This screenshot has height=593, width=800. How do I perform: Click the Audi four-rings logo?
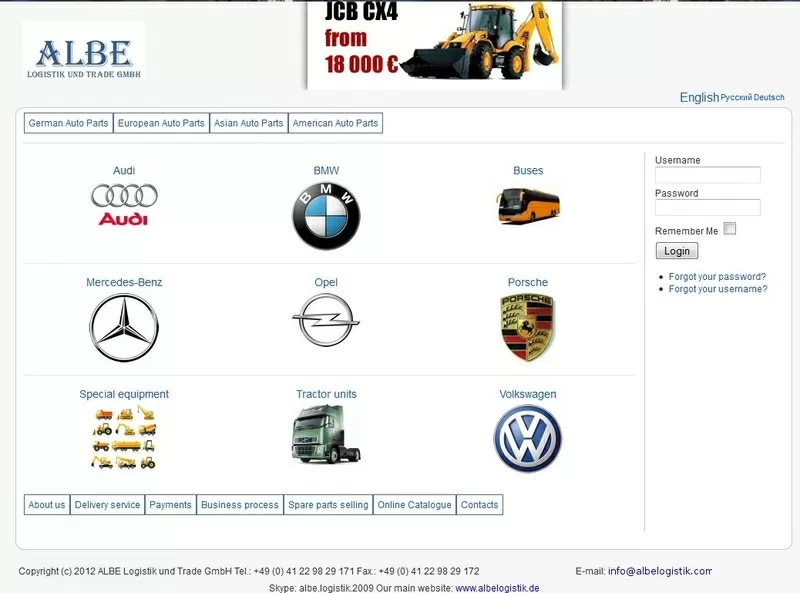[124, 204]
